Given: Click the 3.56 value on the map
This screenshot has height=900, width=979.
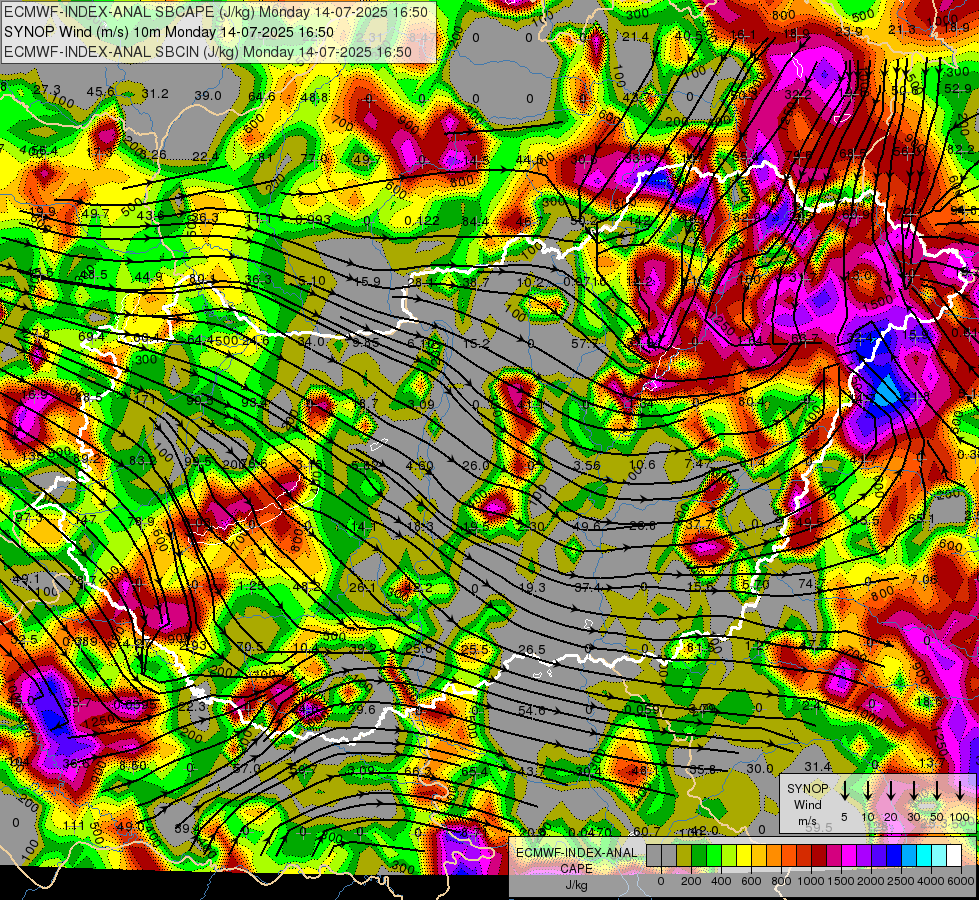Looking at the screenshot, I should click(x=588, y=466).
